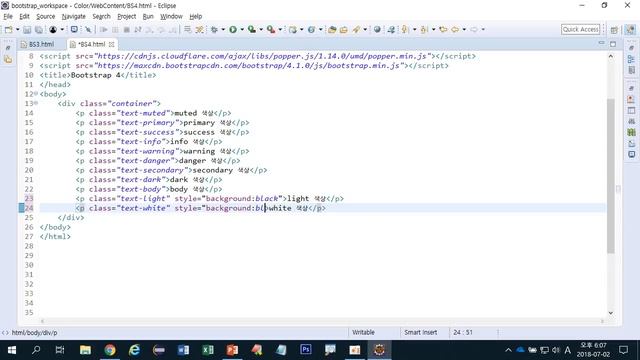The image size is (640, 360).
Task: Open Chrome from the taskbar
Action: point(110,350)
